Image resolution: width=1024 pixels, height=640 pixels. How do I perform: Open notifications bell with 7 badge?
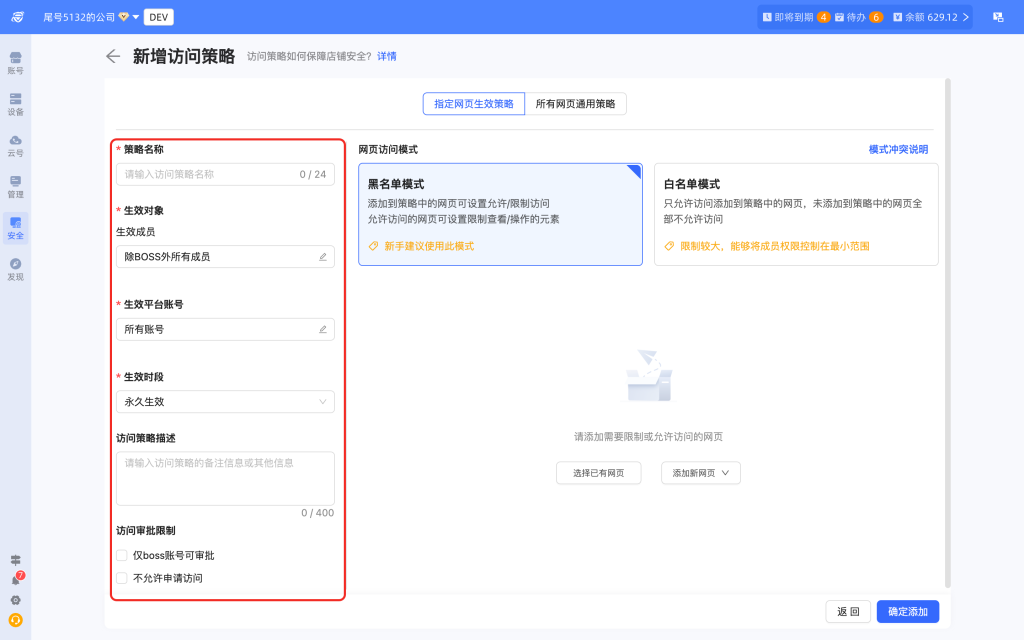coord(15,580)
